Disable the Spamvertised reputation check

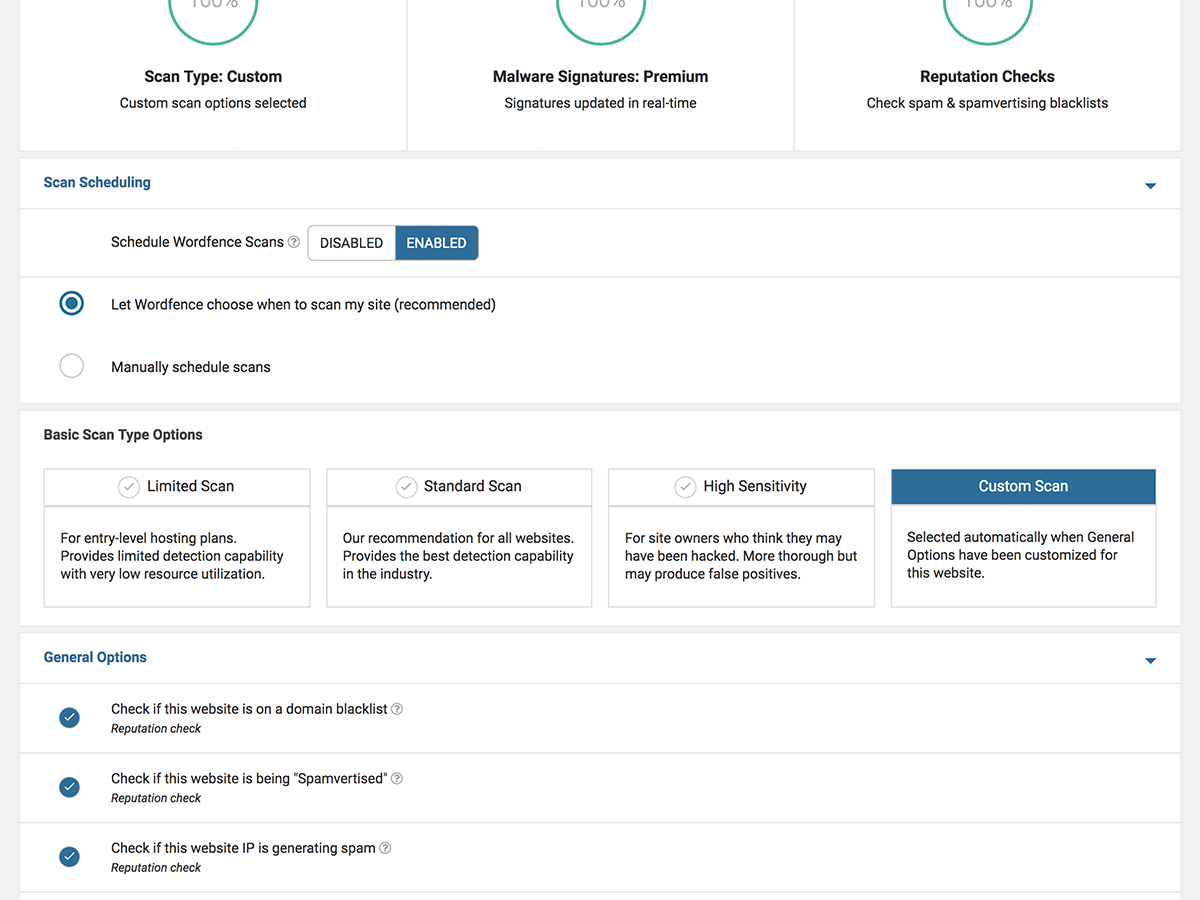[x=69, y=787]
